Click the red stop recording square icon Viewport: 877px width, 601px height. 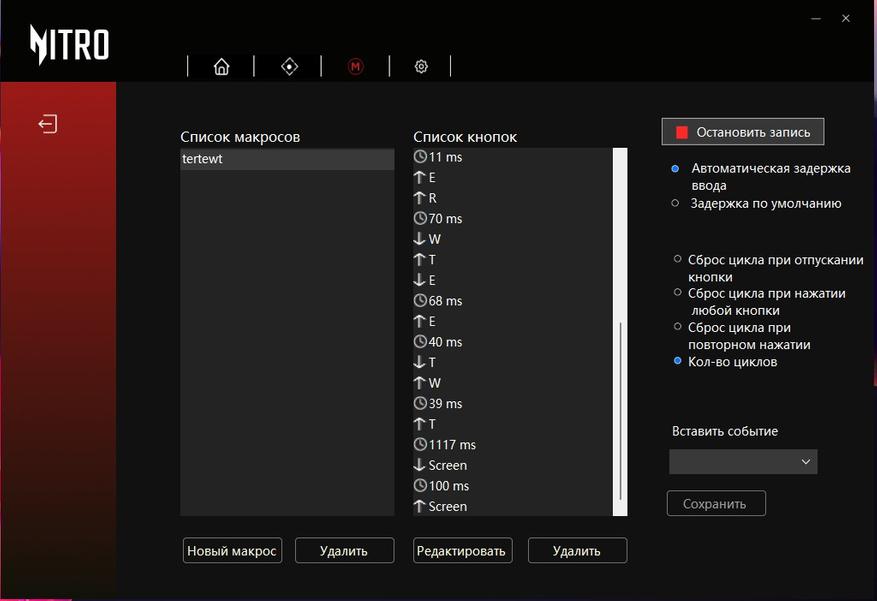681,132
